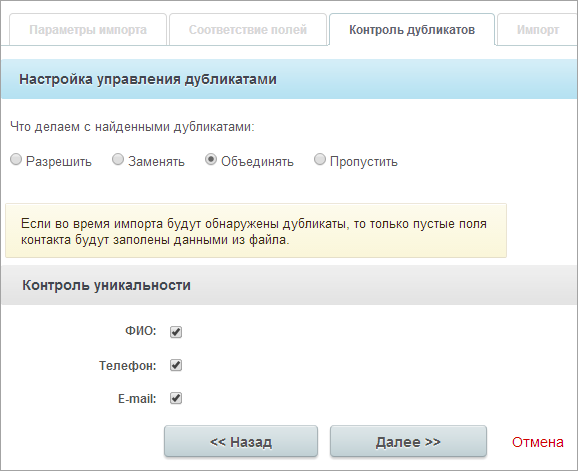Cancel import via the Отмена link
The height and width of the screenshot is (471, 578).
point(537,442)
